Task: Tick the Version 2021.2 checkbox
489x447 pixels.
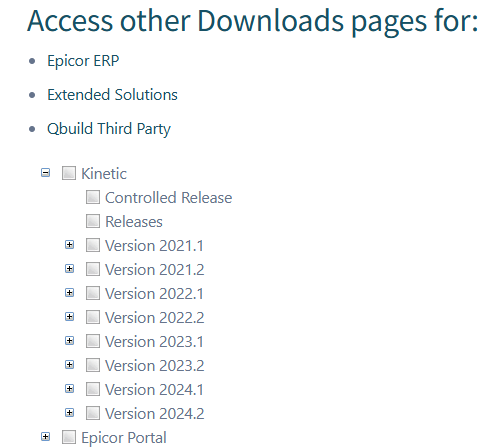Action: [93, 269]
